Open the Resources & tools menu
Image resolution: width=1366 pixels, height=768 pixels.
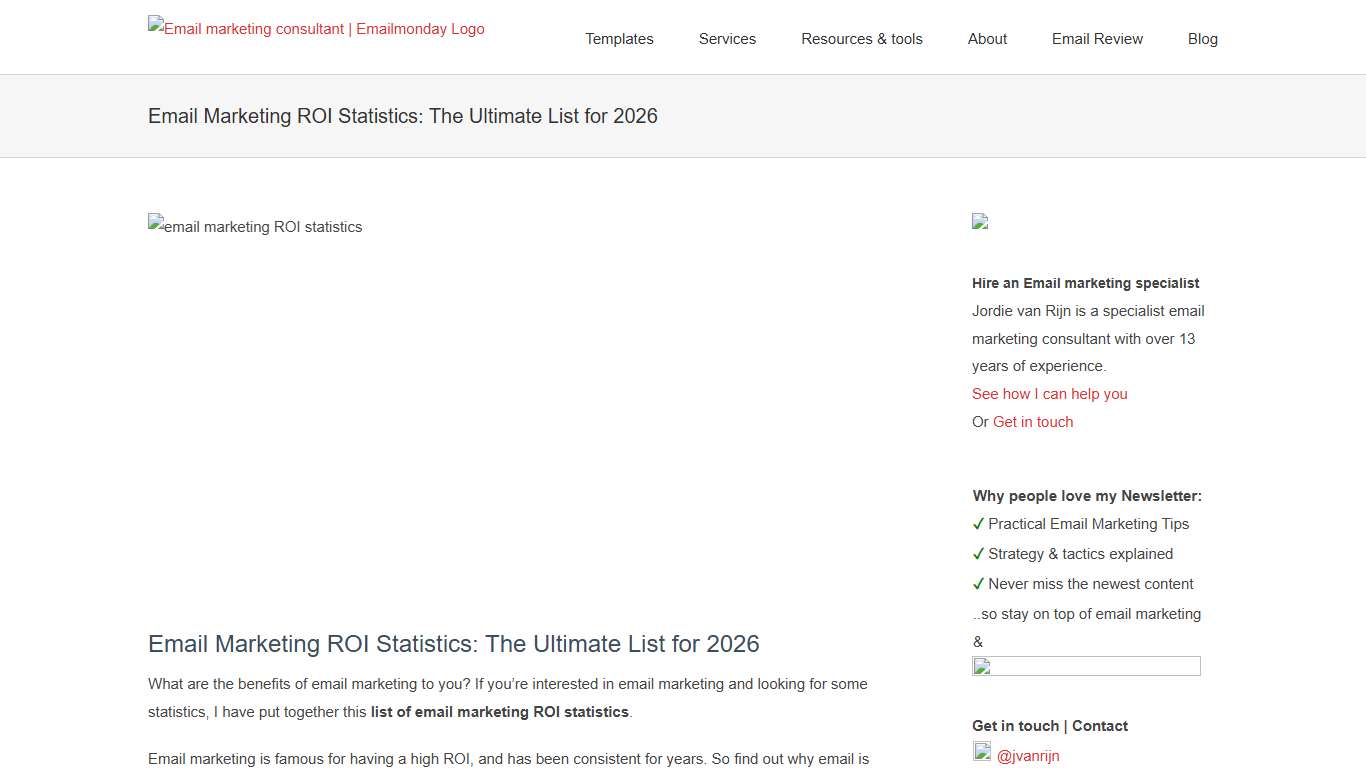[x=862, y=39]
